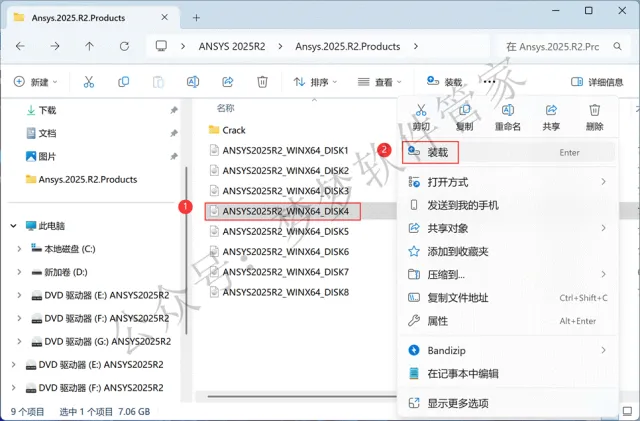Click Cut (剪切) in the context menu
The width and height of the screenshot is (640, 421).
[421, 118]
